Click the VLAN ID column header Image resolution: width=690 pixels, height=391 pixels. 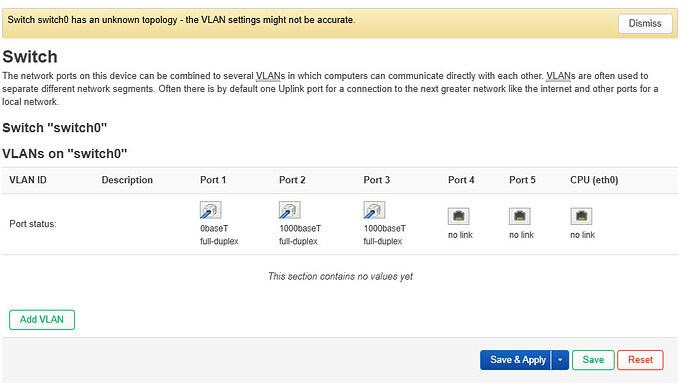coord(28,180)
